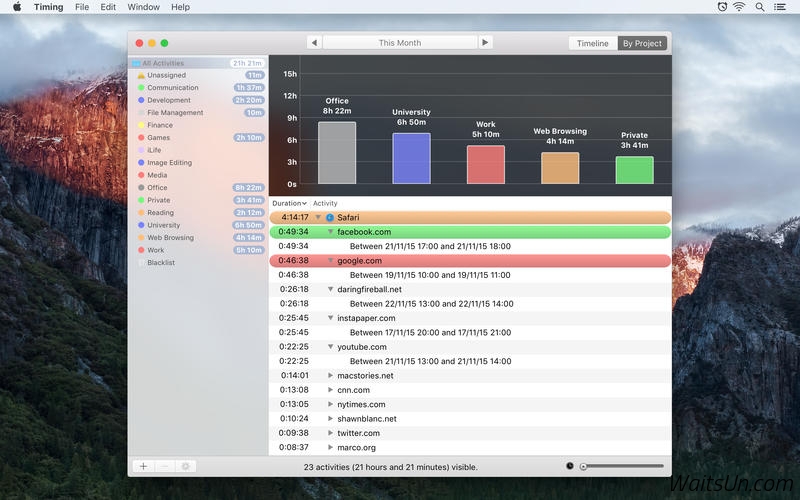Click the Games red dot
The height and width of the screenshot is (500, 800).
[x=141, y=138]
